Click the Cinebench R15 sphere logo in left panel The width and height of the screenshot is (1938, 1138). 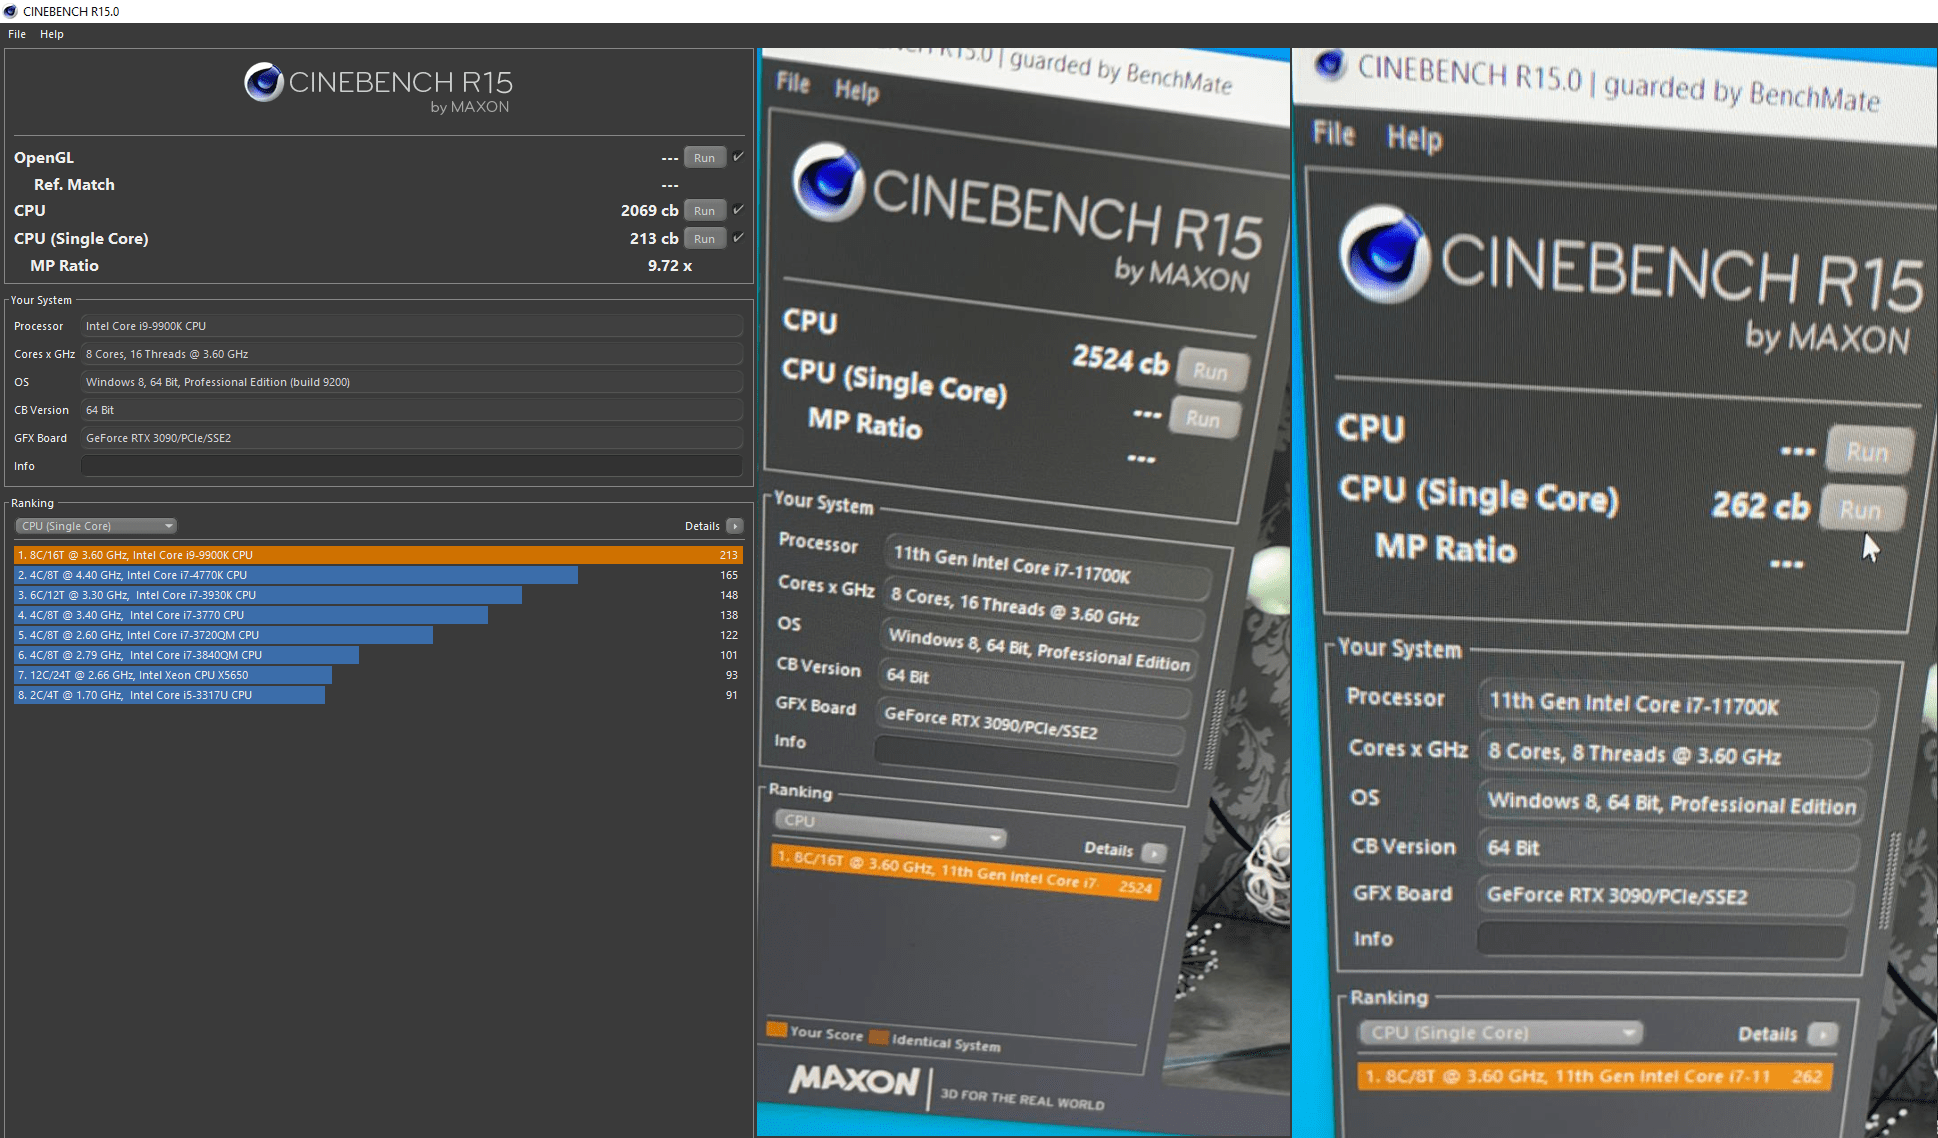(x=264, y=82)
